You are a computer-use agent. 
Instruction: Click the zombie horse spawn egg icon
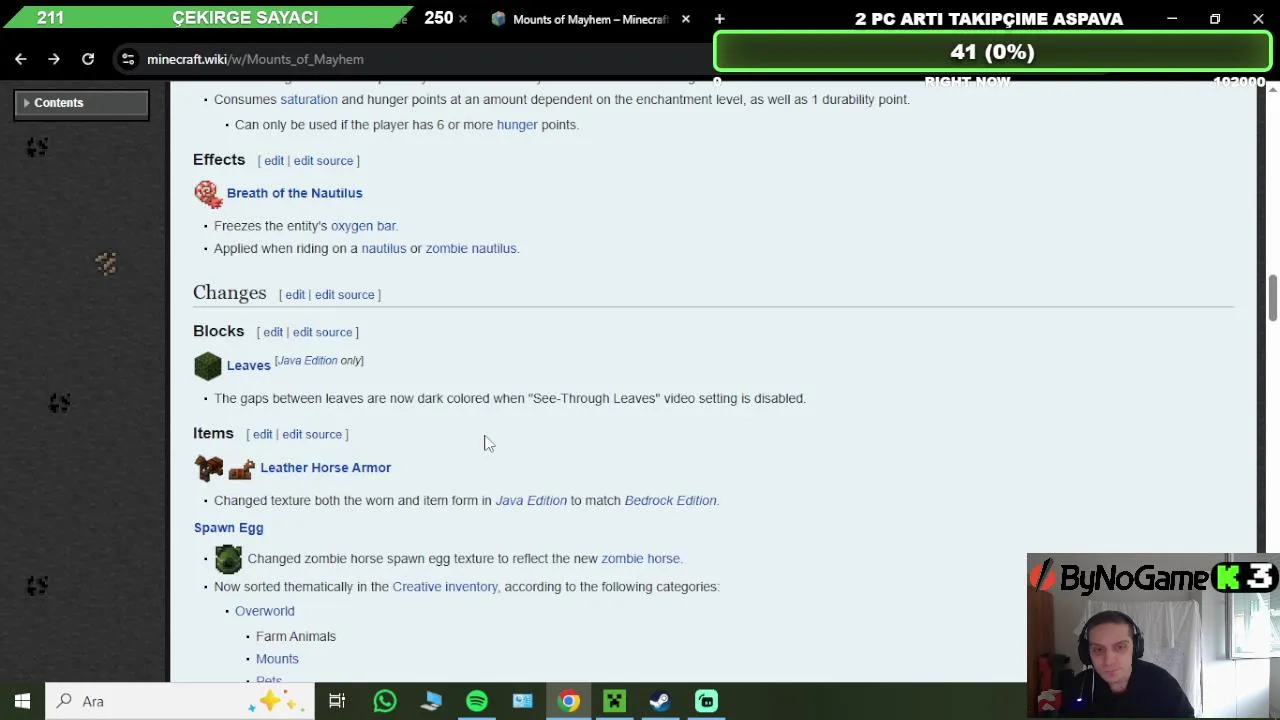click(x=228, y=559)
